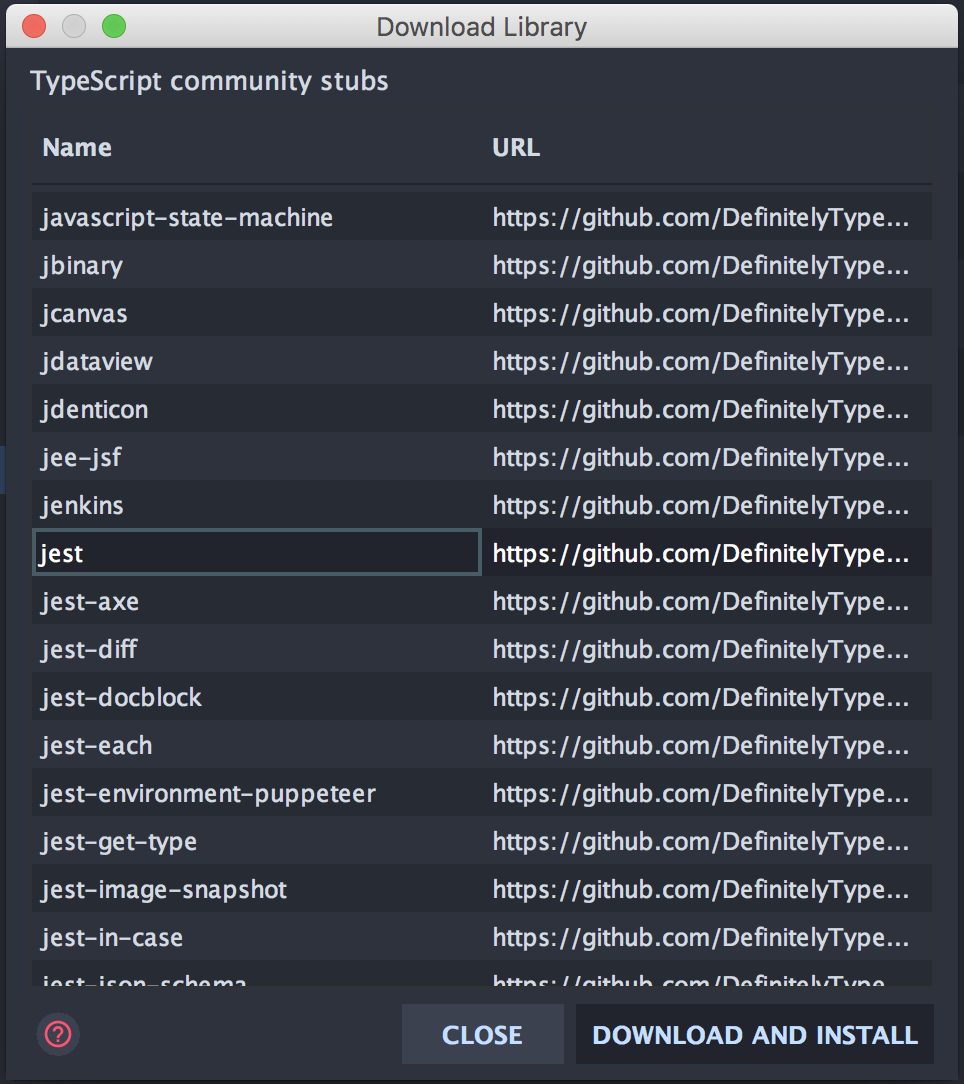The image size is (964, 1084).
Task: Select jest-environment-puppeteer library
Action: tap(209, 793)
